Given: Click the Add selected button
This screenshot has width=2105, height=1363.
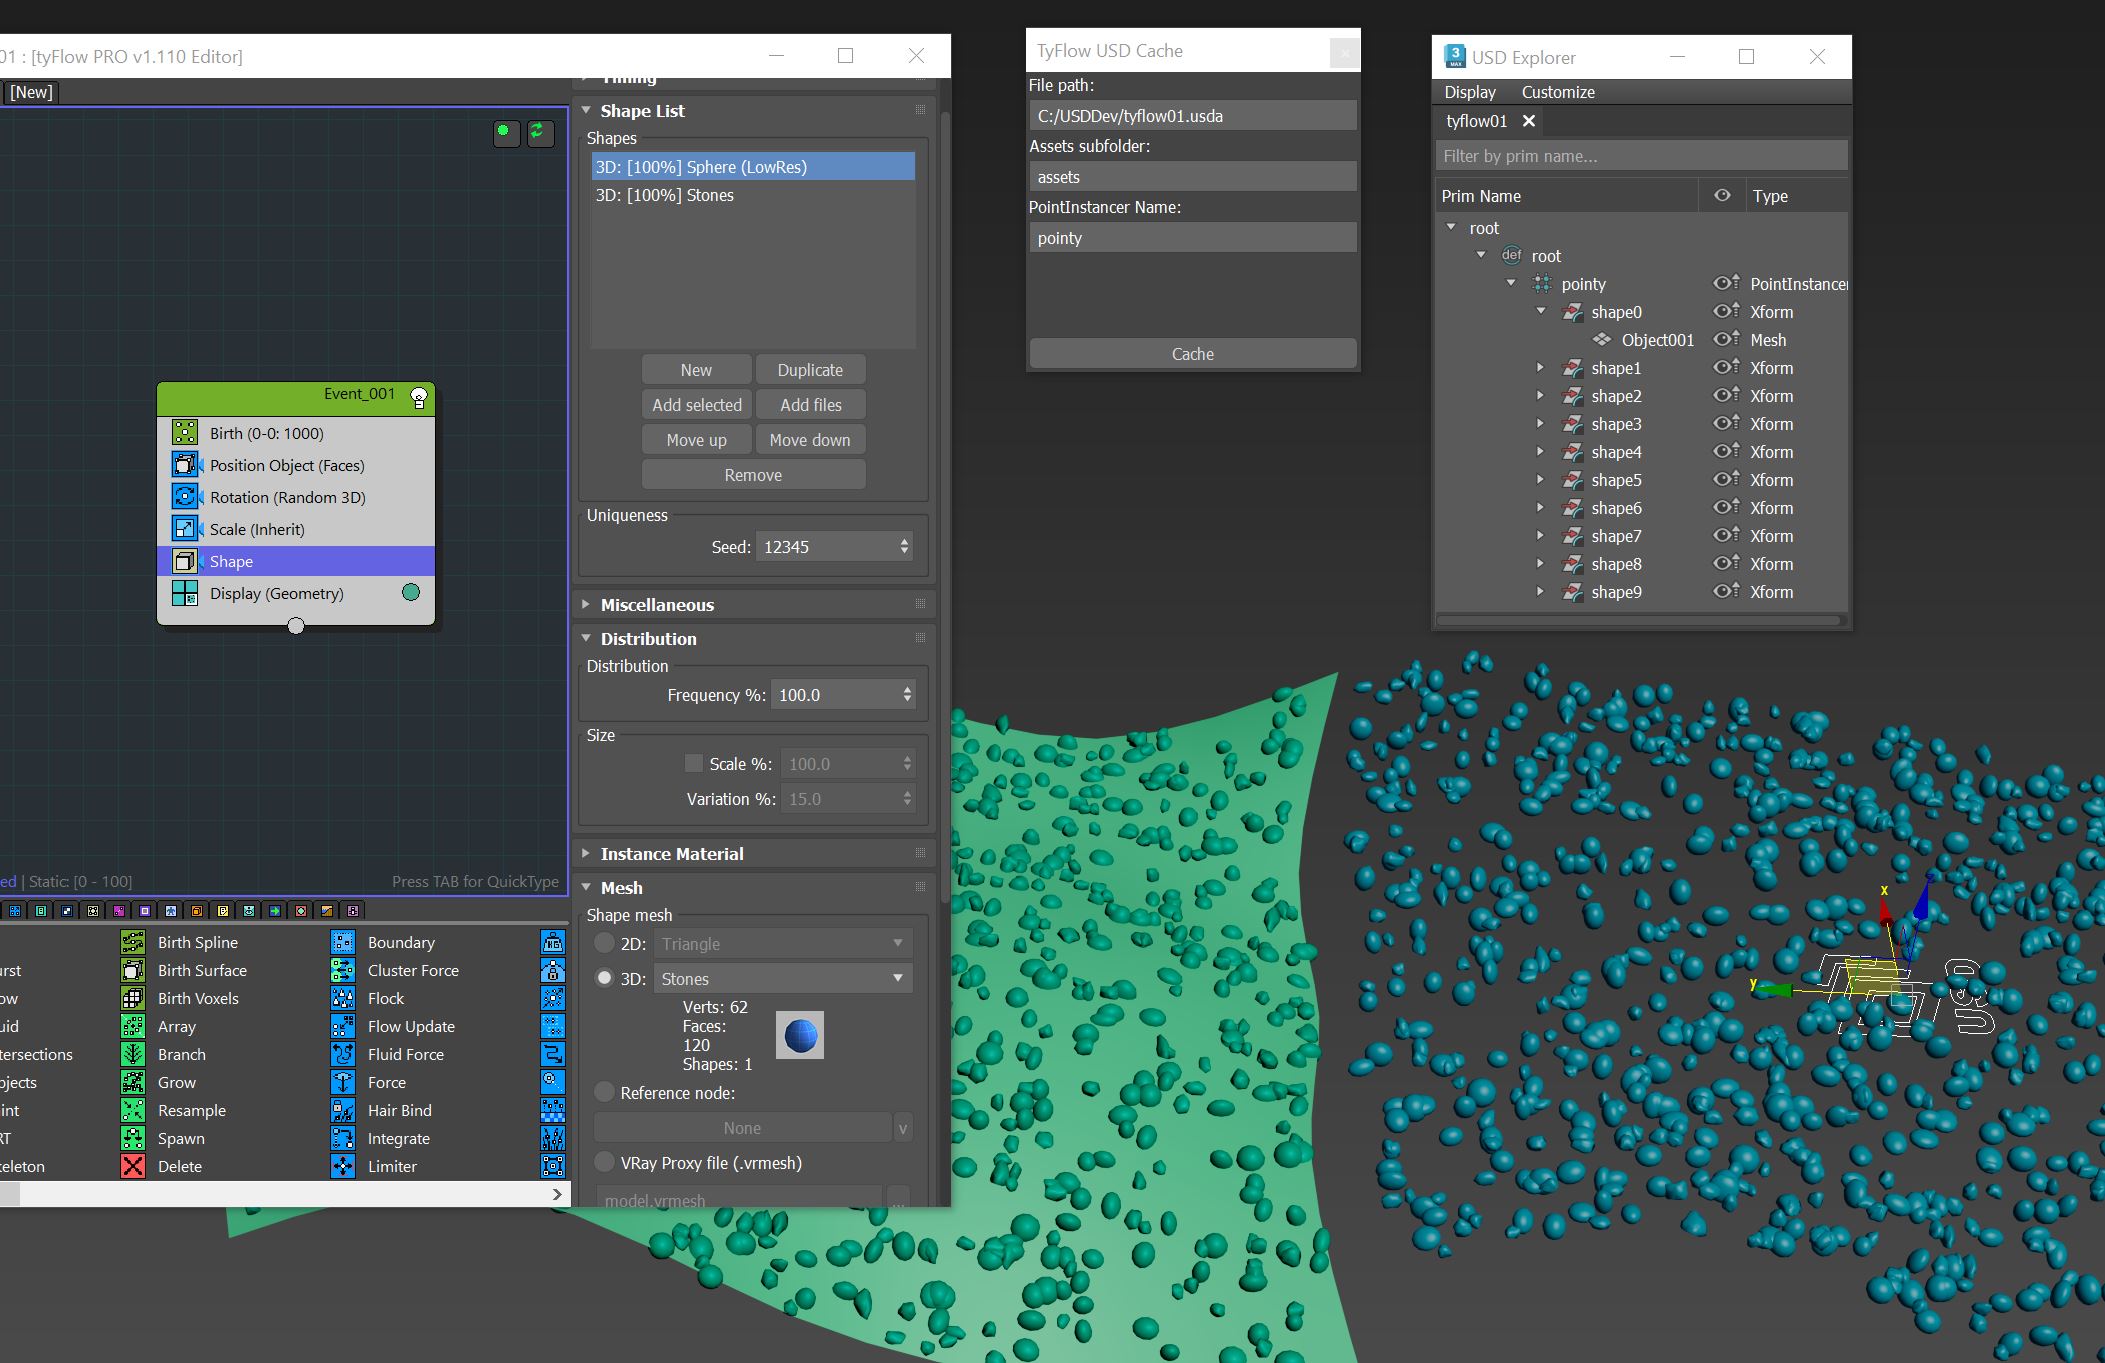Looking at the screenshot, I should tap(696, 405).
